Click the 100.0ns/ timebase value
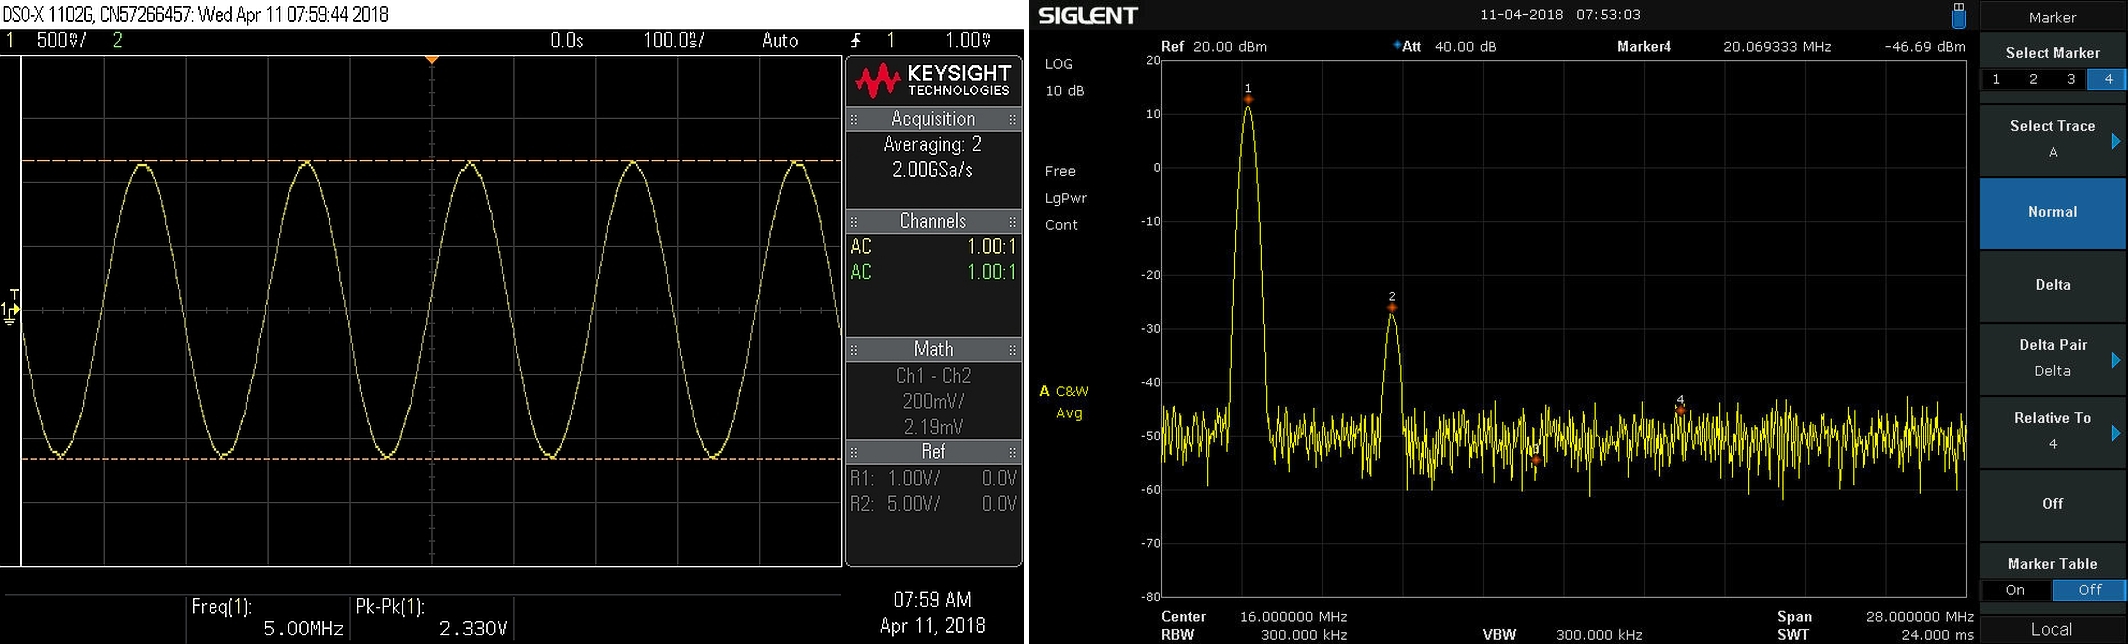Viewport: 2128px width, 644px height. [673, 40]
